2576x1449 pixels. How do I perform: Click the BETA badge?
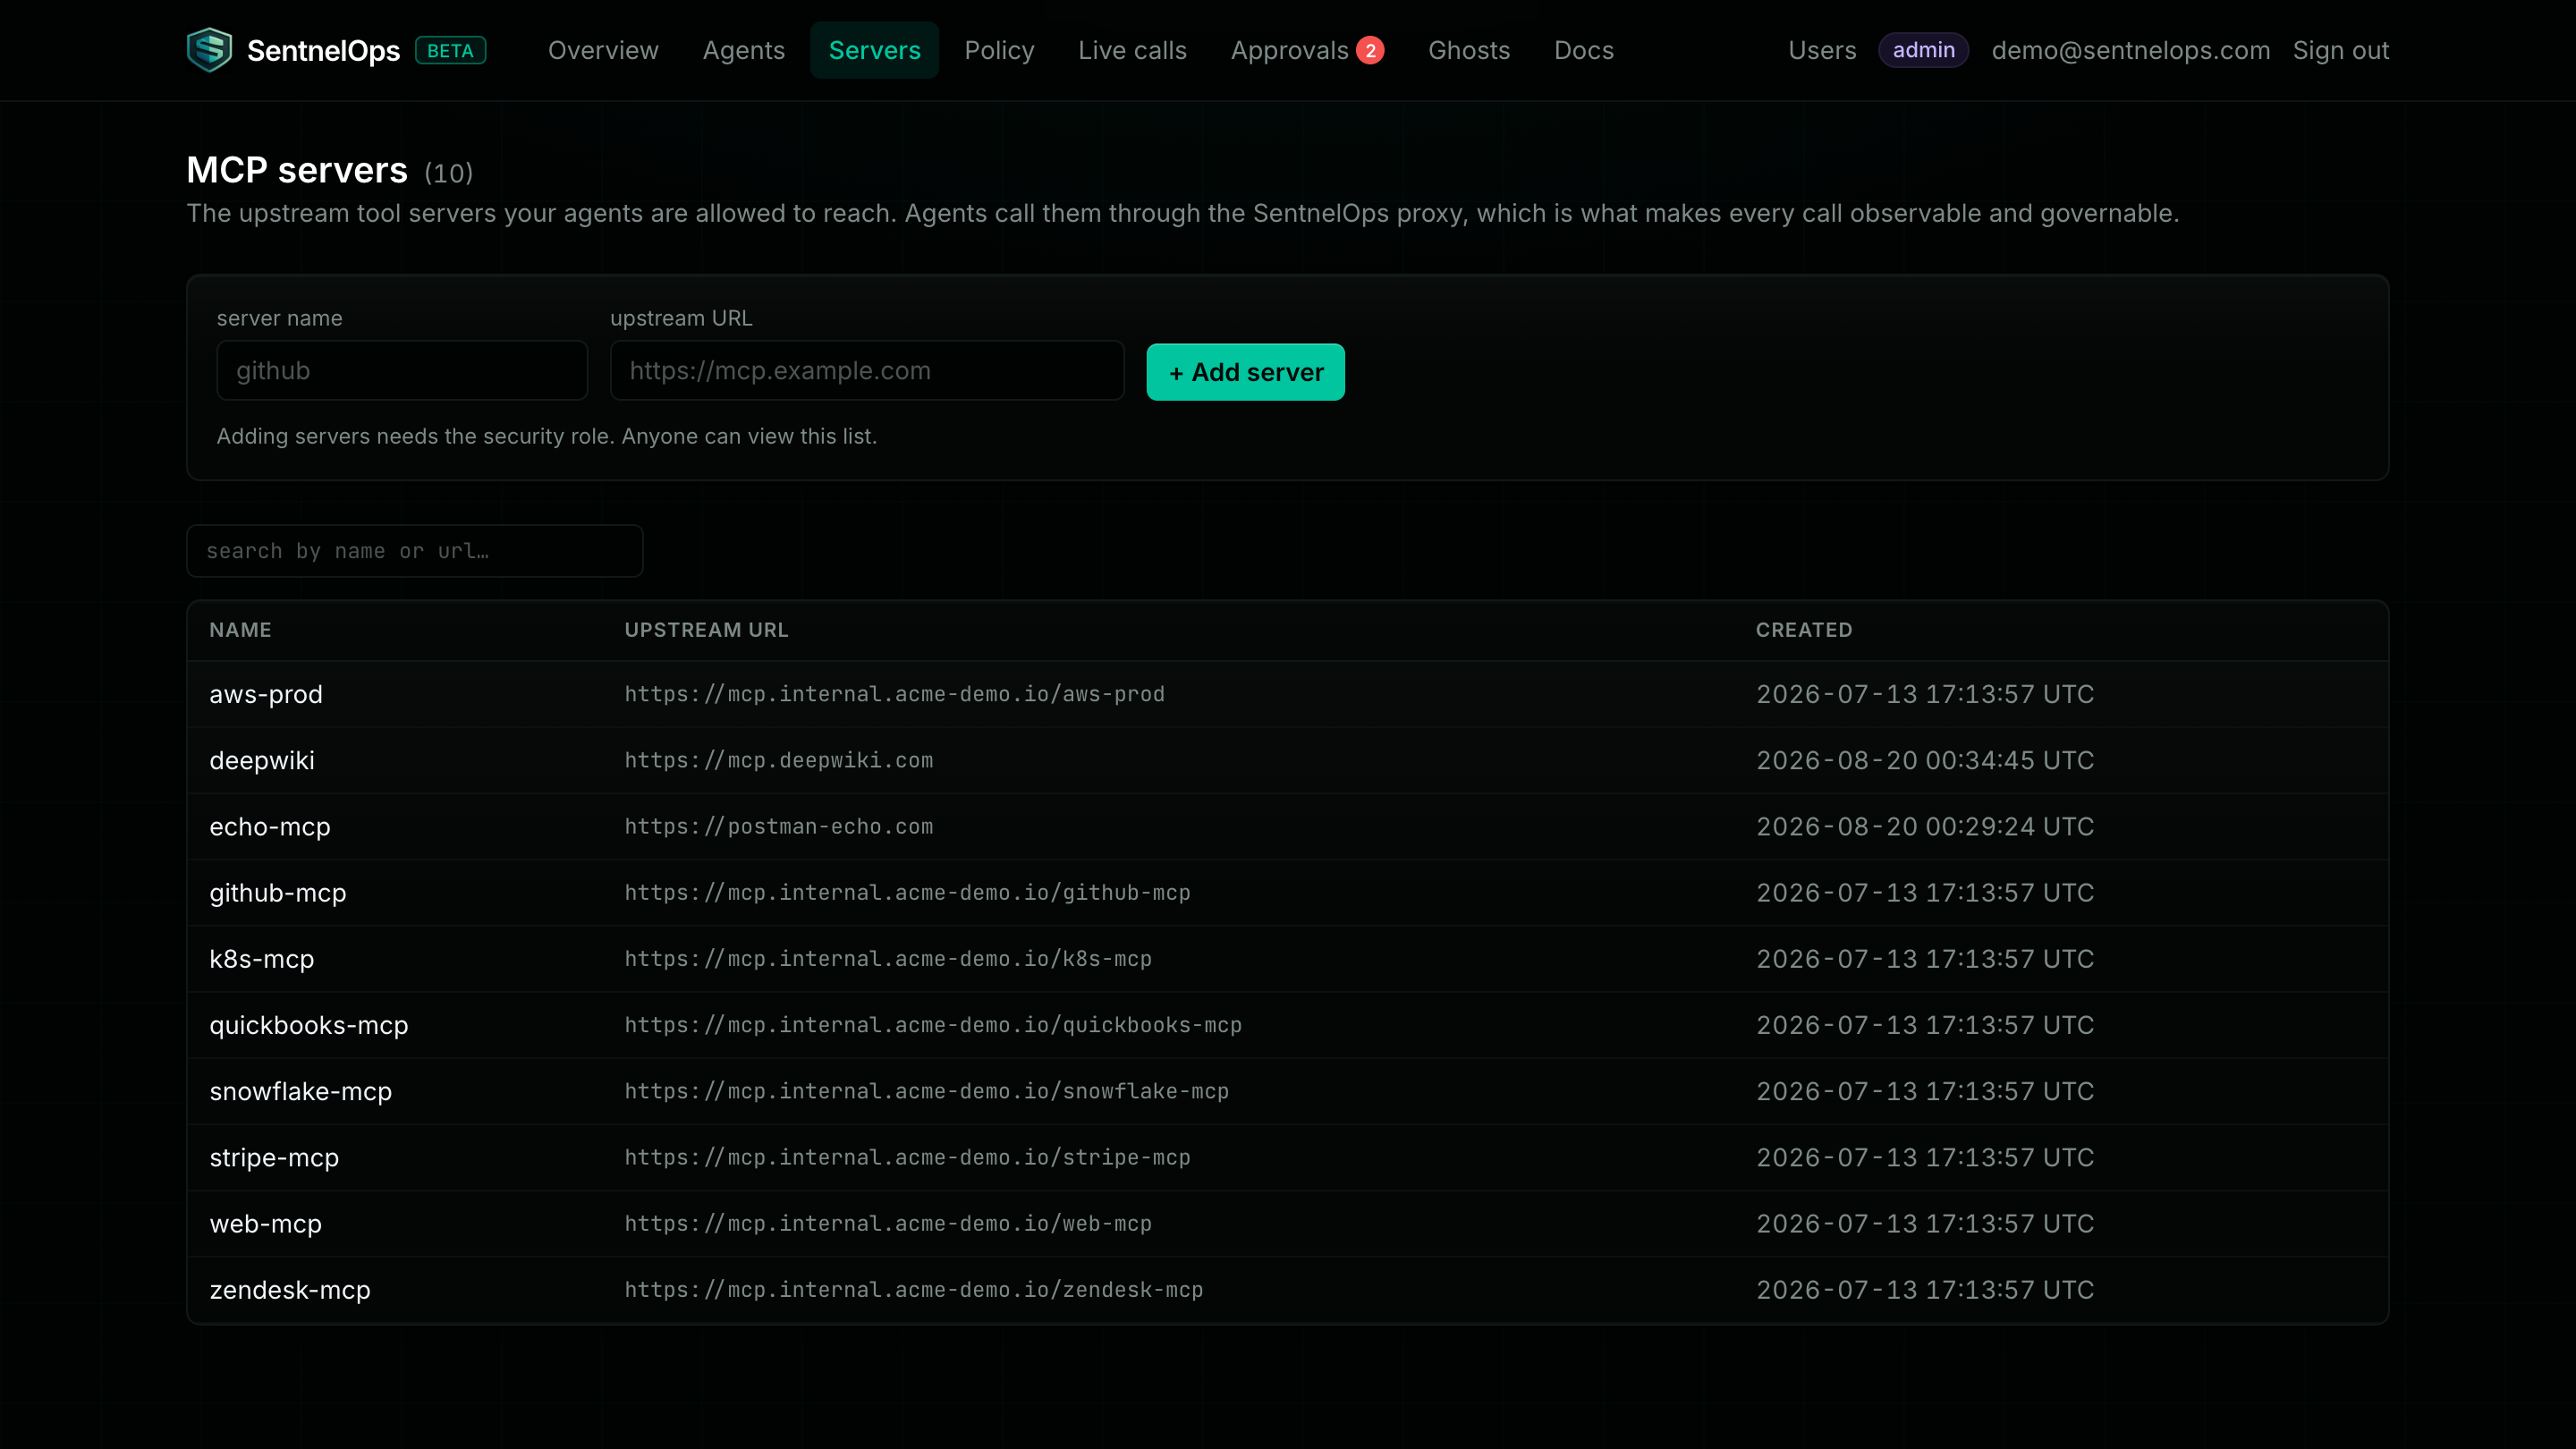pyautogui.click(x=450, y=50)
